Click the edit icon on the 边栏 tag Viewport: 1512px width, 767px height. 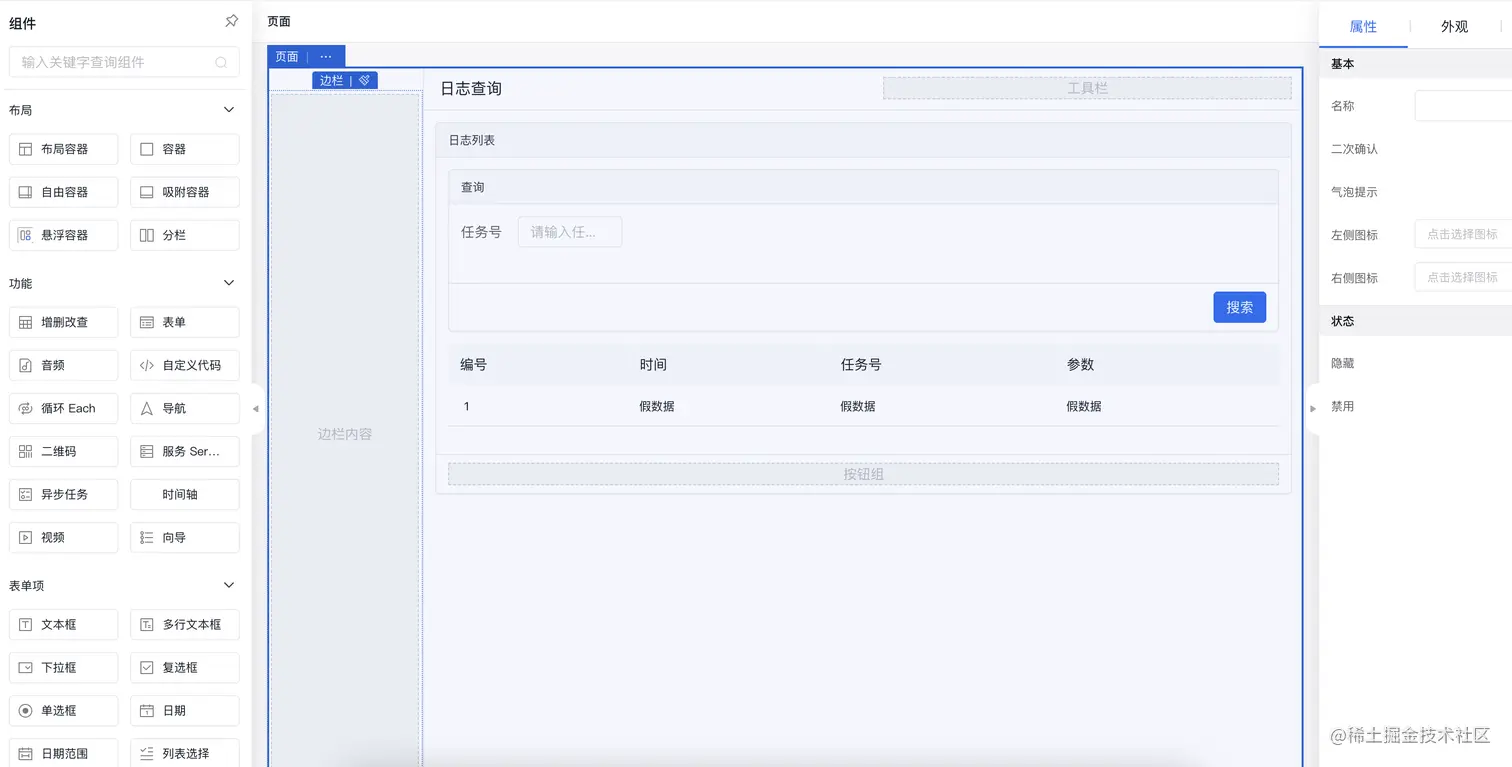[365, 80]
